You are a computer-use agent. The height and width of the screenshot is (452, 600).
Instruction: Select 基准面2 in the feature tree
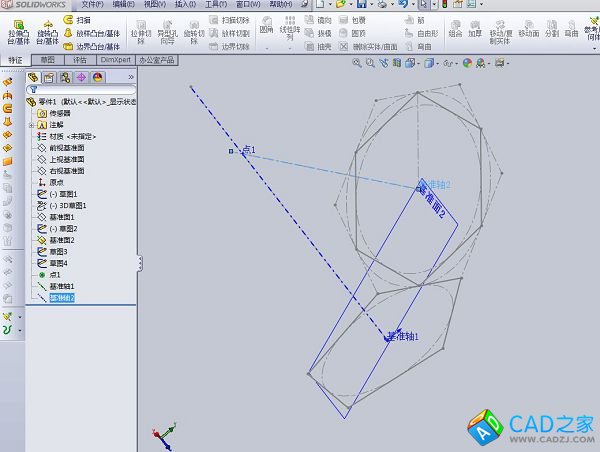[62, 240]
